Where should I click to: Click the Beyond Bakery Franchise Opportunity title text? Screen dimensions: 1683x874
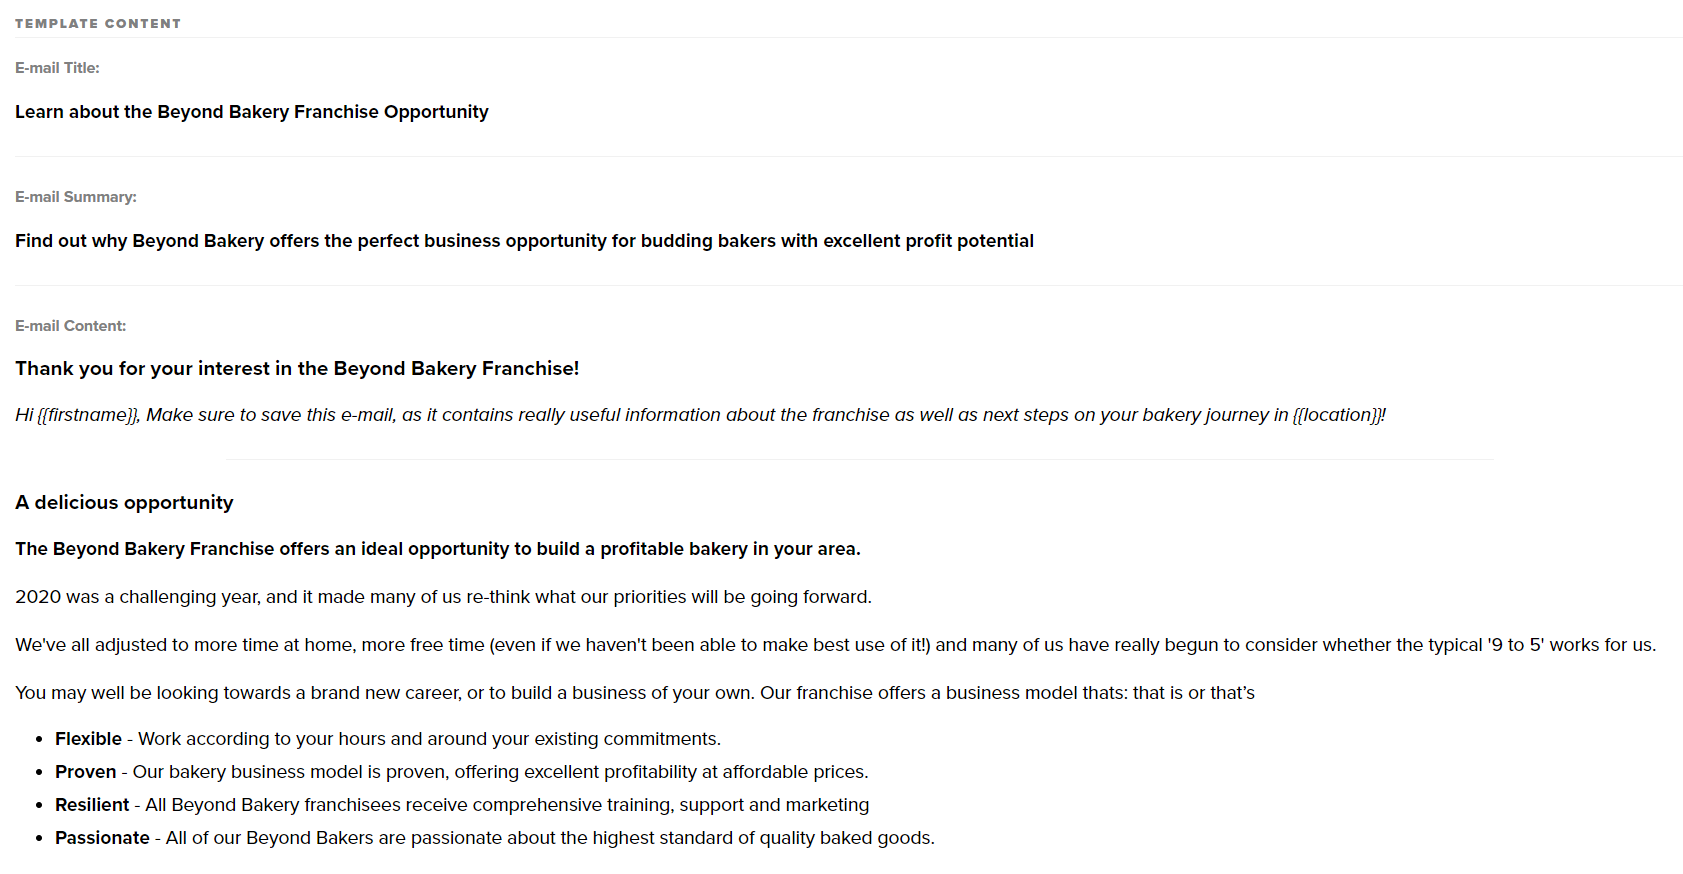coord(252,112)
